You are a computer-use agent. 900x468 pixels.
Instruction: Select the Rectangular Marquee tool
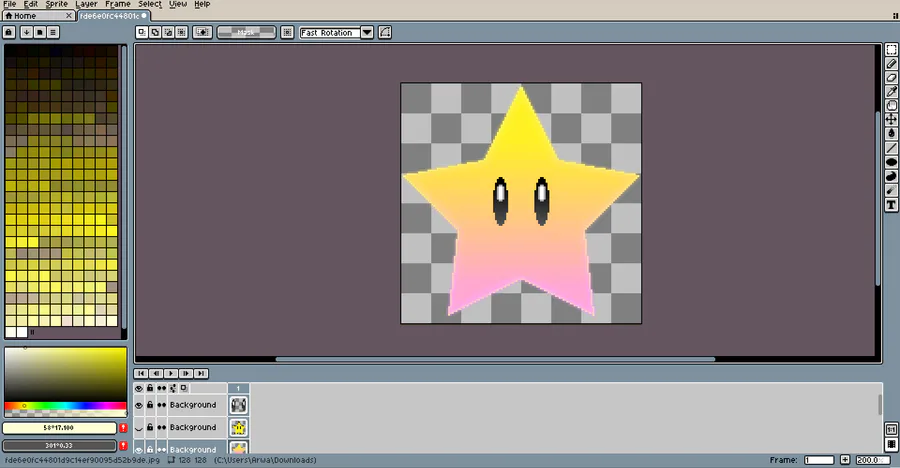(x=891, y=50)
